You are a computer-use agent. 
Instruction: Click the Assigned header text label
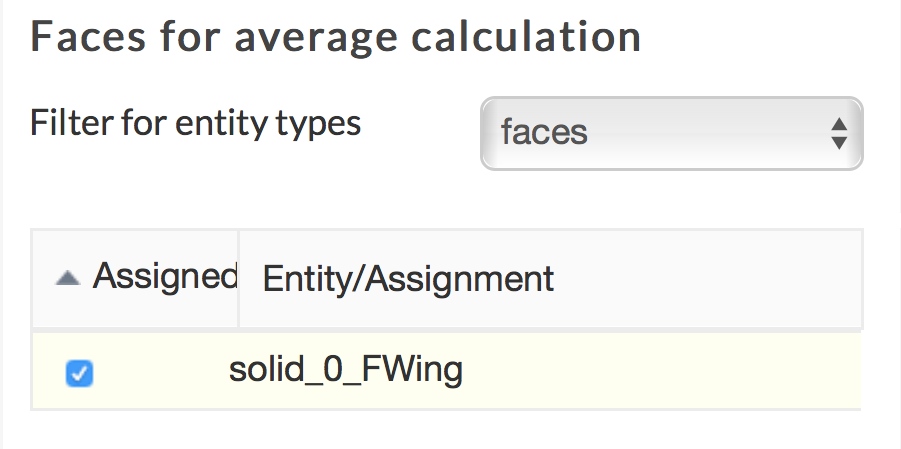coord(164,276)
